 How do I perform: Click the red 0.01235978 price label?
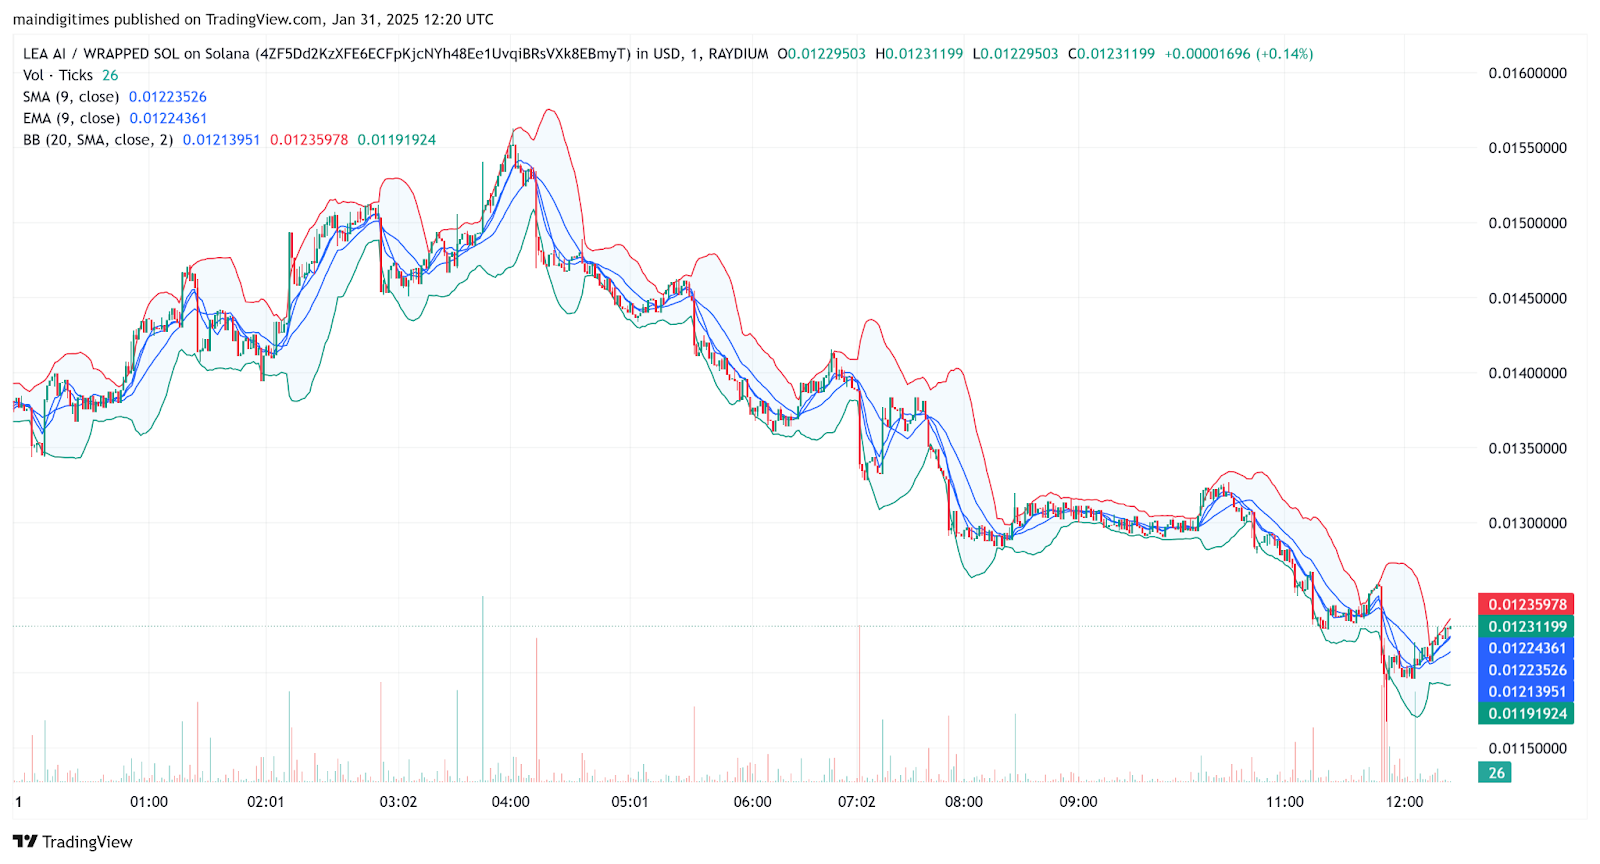click(x=1526, y=604)
